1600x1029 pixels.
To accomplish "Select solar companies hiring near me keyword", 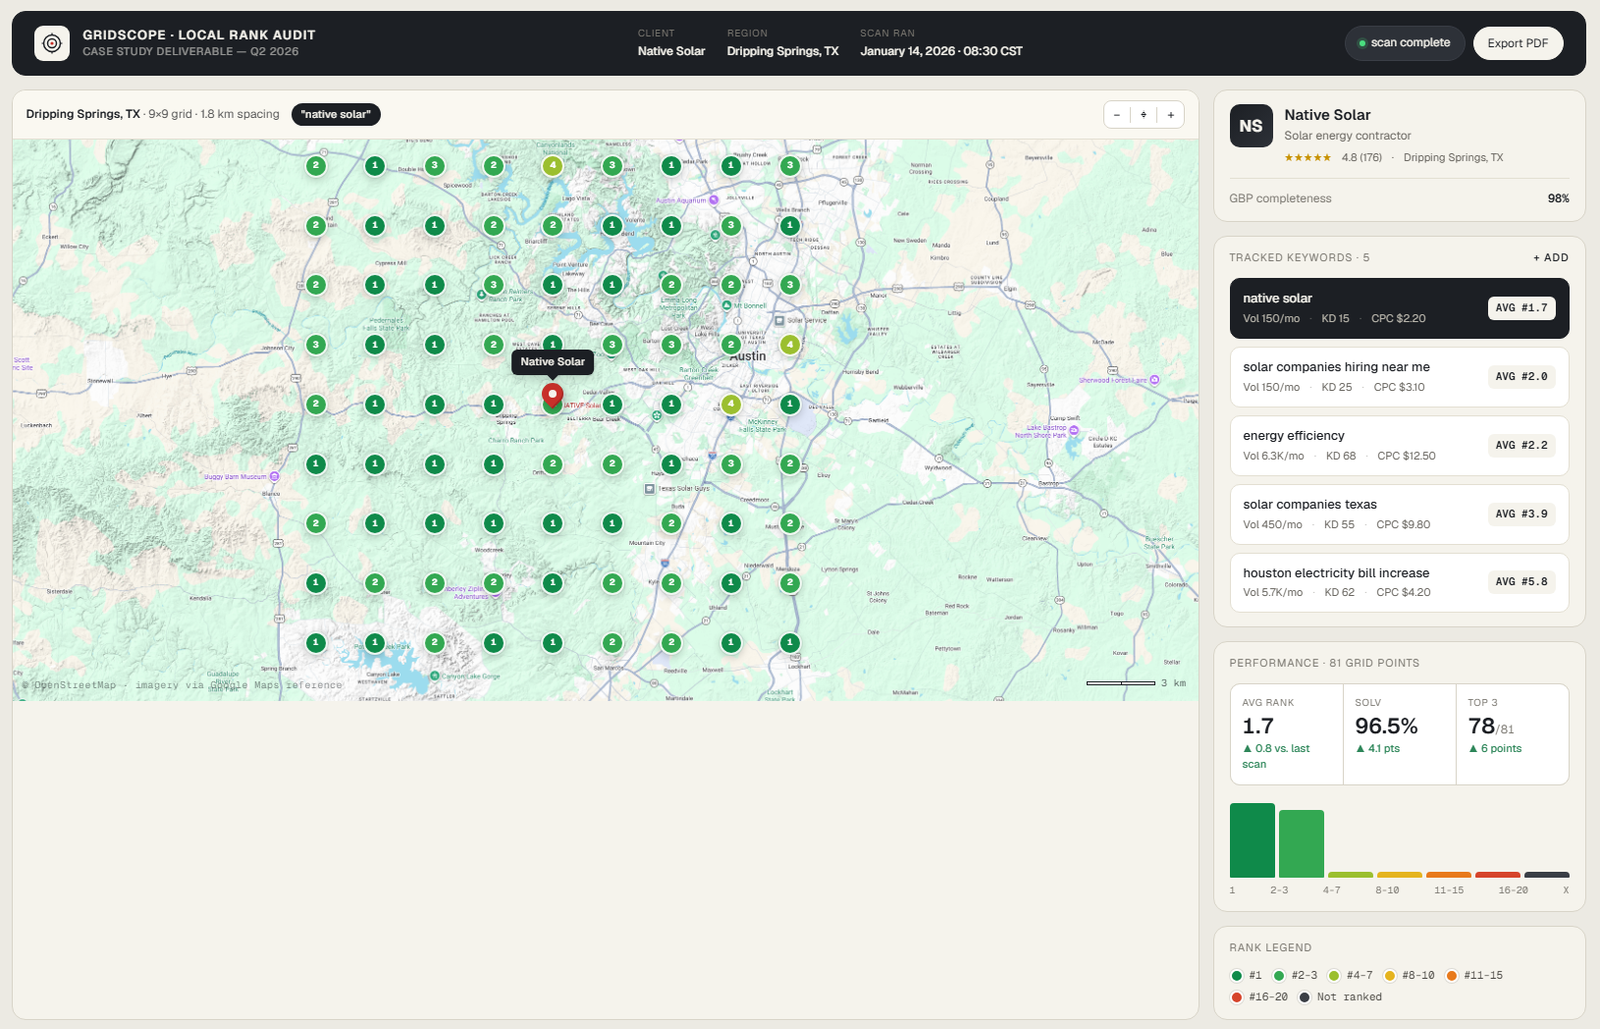I will pyautogui.click(x=1399, y=377).
